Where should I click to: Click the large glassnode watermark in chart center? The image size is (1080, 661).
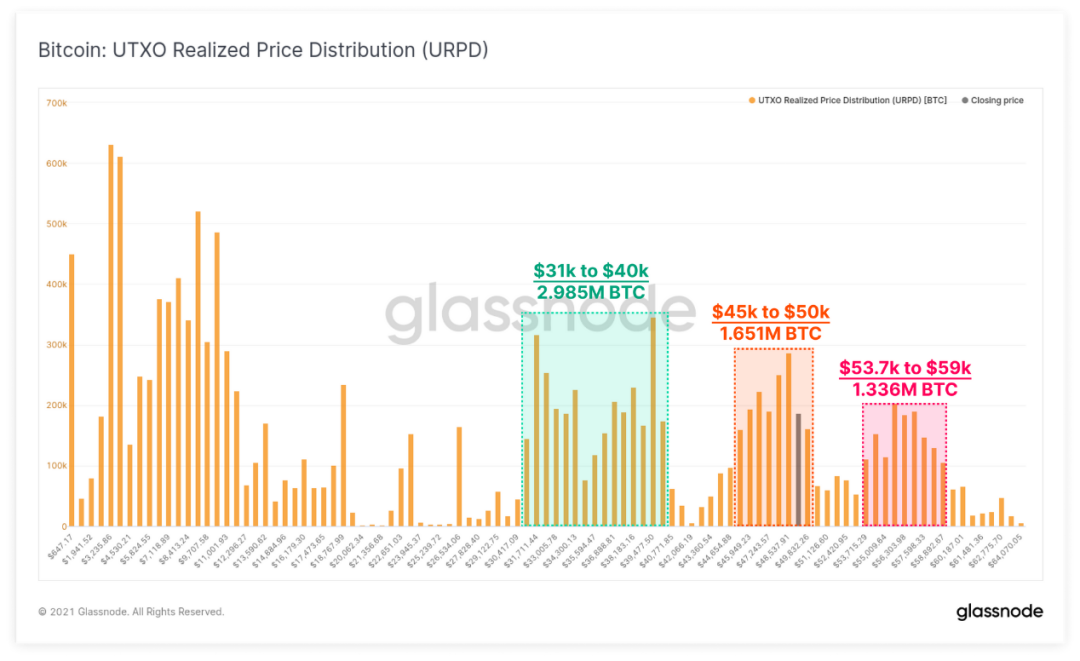click(540, 313)
